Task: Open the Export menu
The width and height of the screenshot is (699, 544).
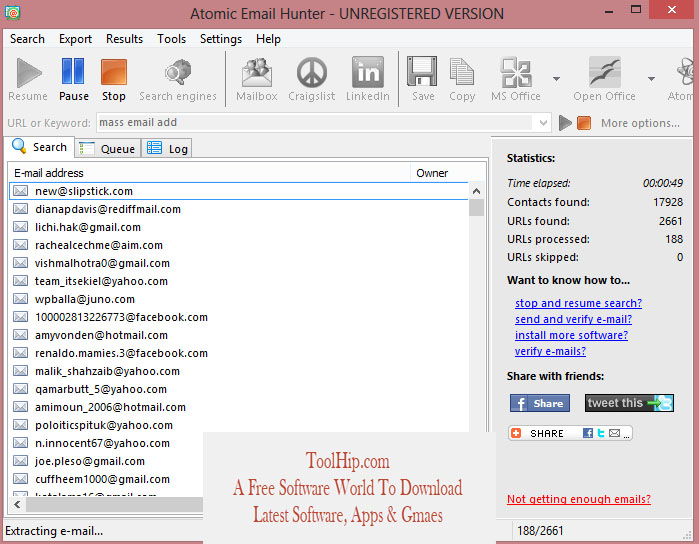Action: (x=75, y=39)
